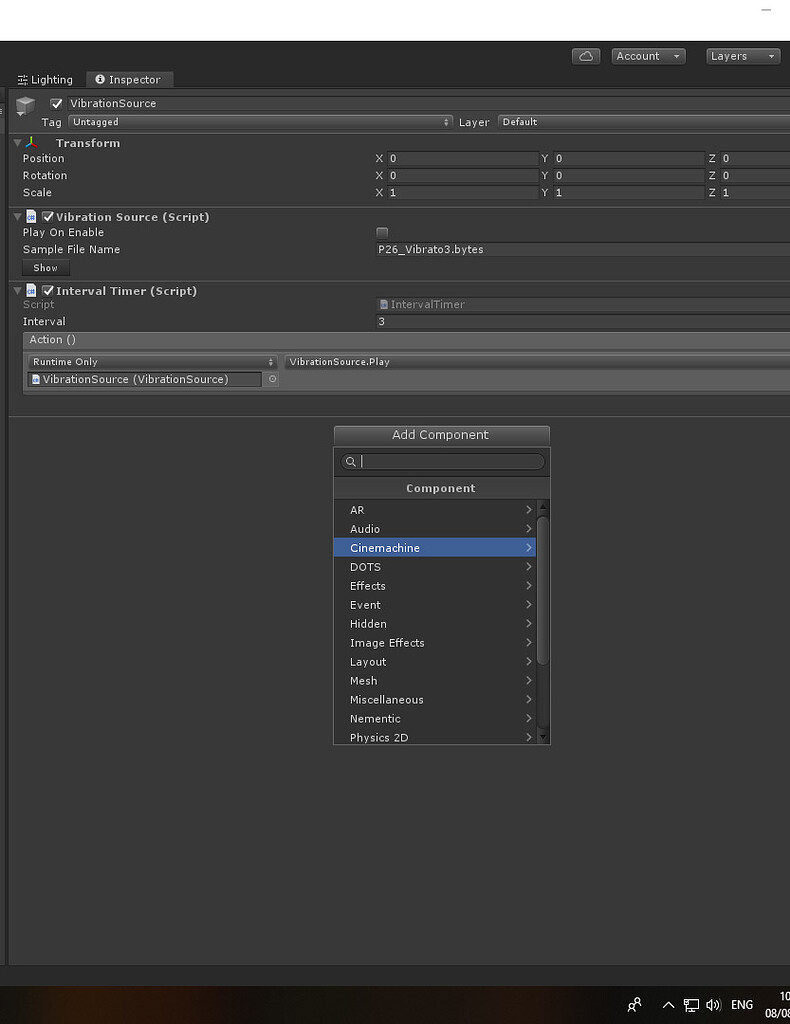Open the Audio component category

pyautogui.click(x=435, y=529)
